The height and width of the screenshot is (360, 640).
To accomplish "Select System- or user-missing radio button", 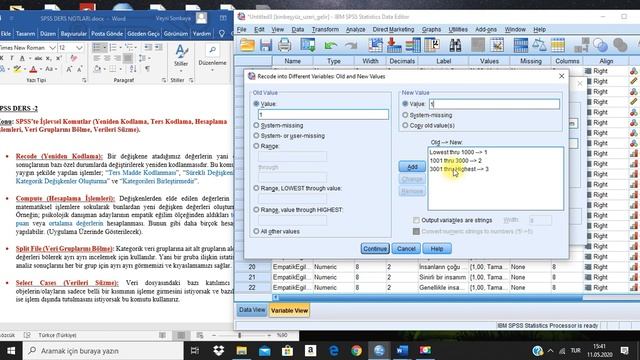I will click(256, 136).
